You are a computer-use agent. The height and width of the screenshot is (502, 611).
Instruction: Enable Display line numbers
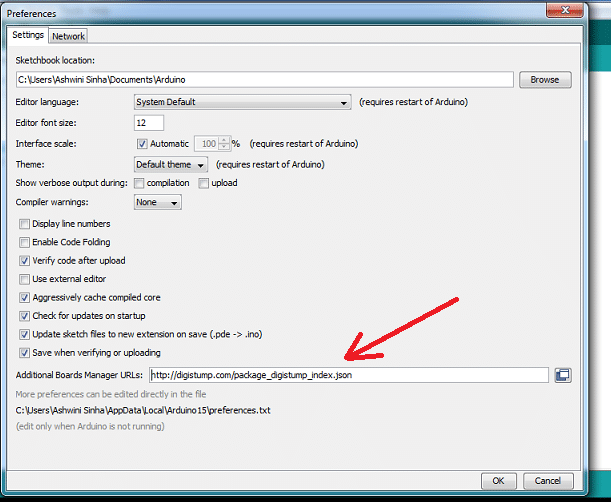25,224
